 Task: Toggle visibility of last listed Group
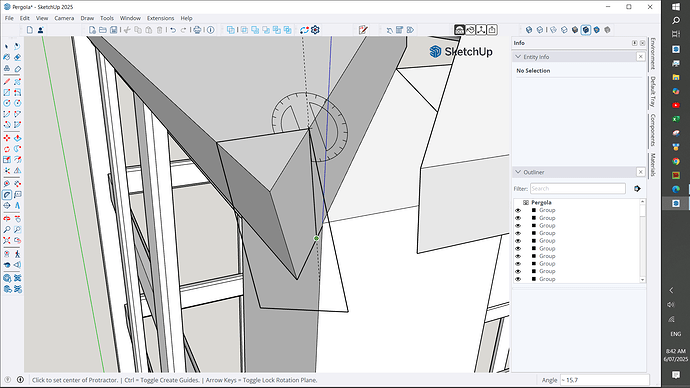pyautogui.click(x=518, y=279)
